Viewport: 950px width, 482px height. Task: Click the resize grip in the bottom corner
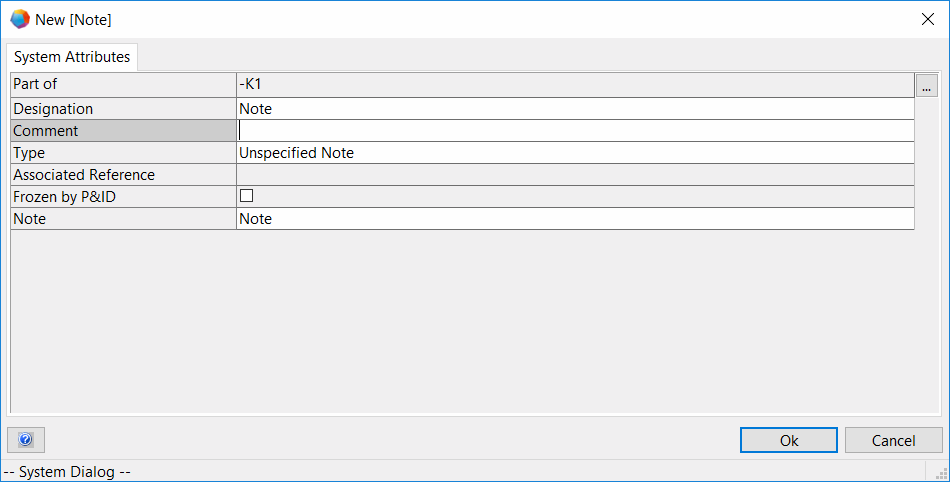point(941,474)
